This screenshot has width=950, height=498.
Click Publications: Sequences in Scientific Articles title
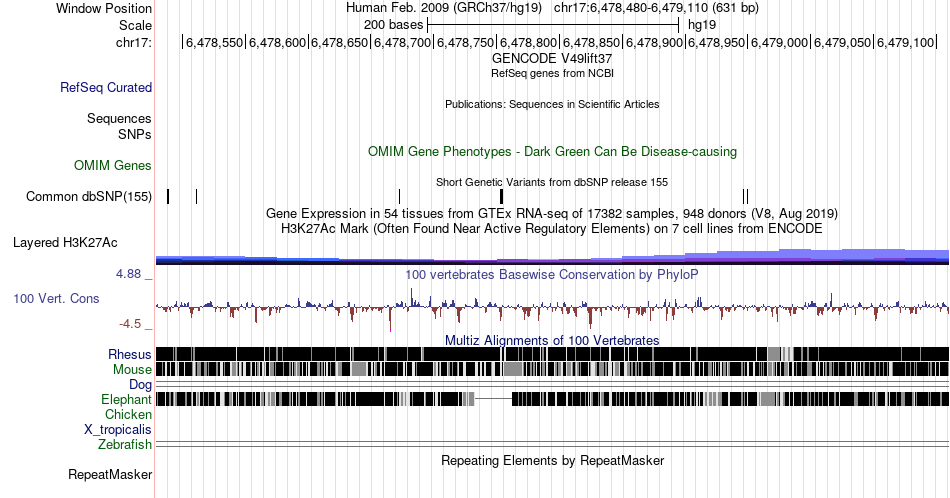[552, 104]
